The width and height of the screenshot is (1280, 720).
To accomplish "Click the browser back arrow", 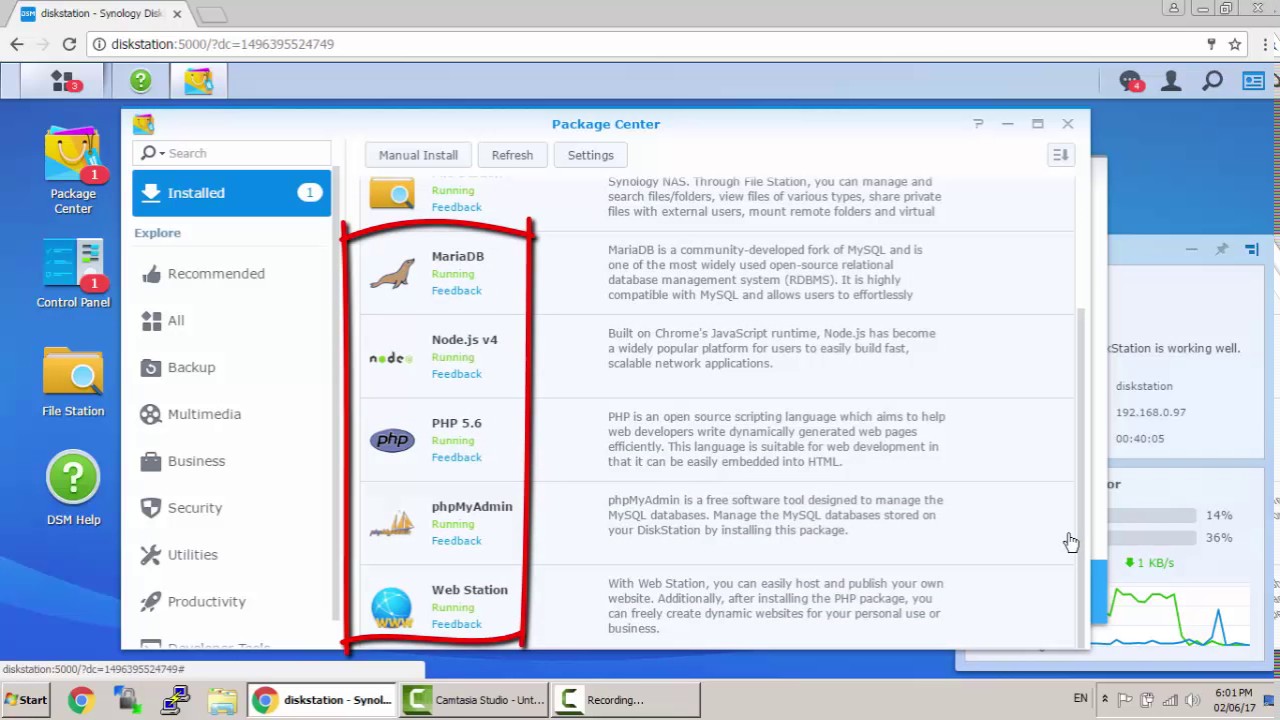I will 17,44.
